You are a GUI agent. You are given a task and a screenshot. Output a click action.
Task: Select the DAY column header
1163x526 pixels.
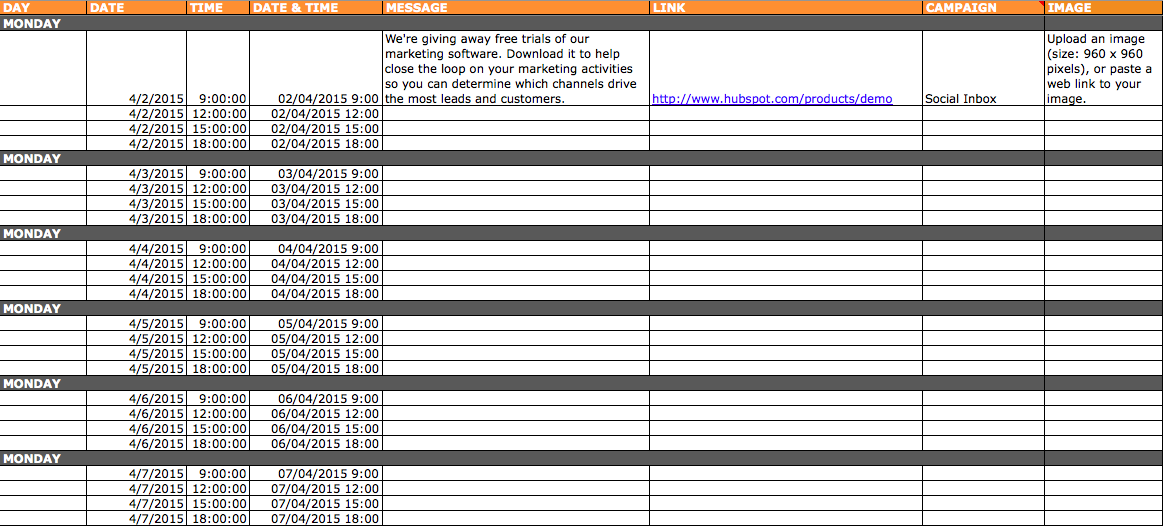click(x=43, y=7)
